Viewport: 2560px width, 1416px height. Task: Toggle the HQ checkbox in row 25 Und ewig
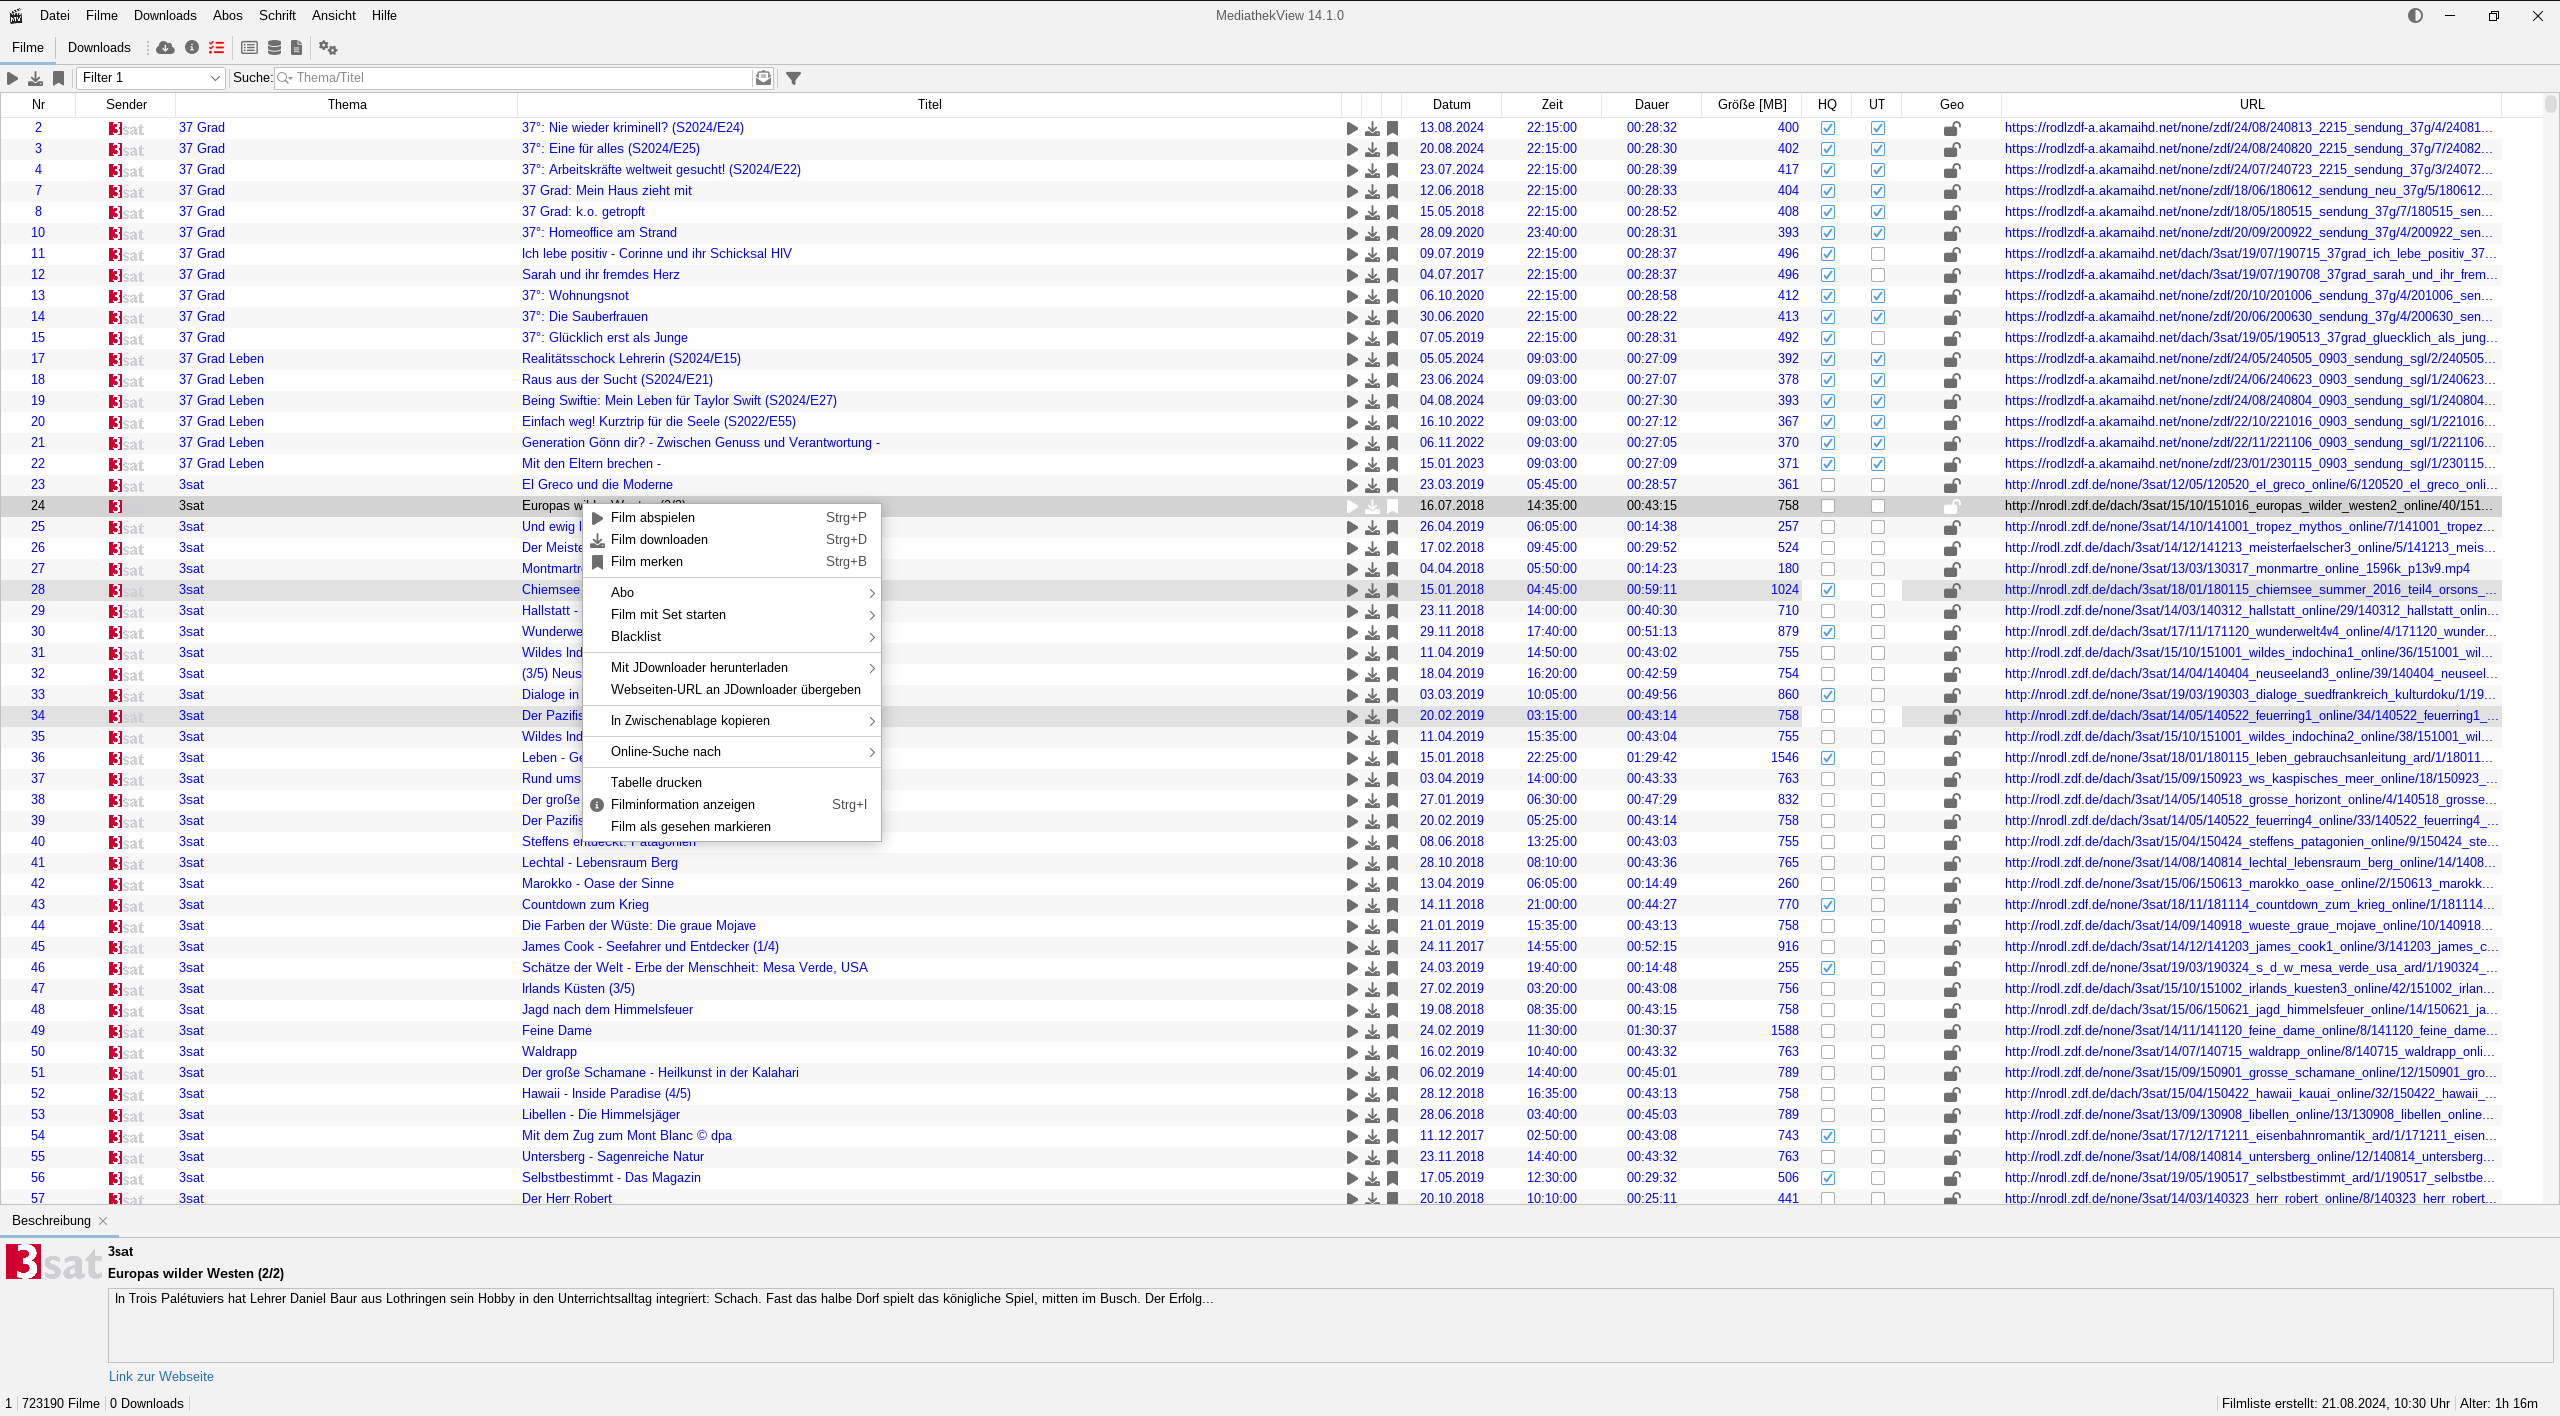click(1828, 527)
